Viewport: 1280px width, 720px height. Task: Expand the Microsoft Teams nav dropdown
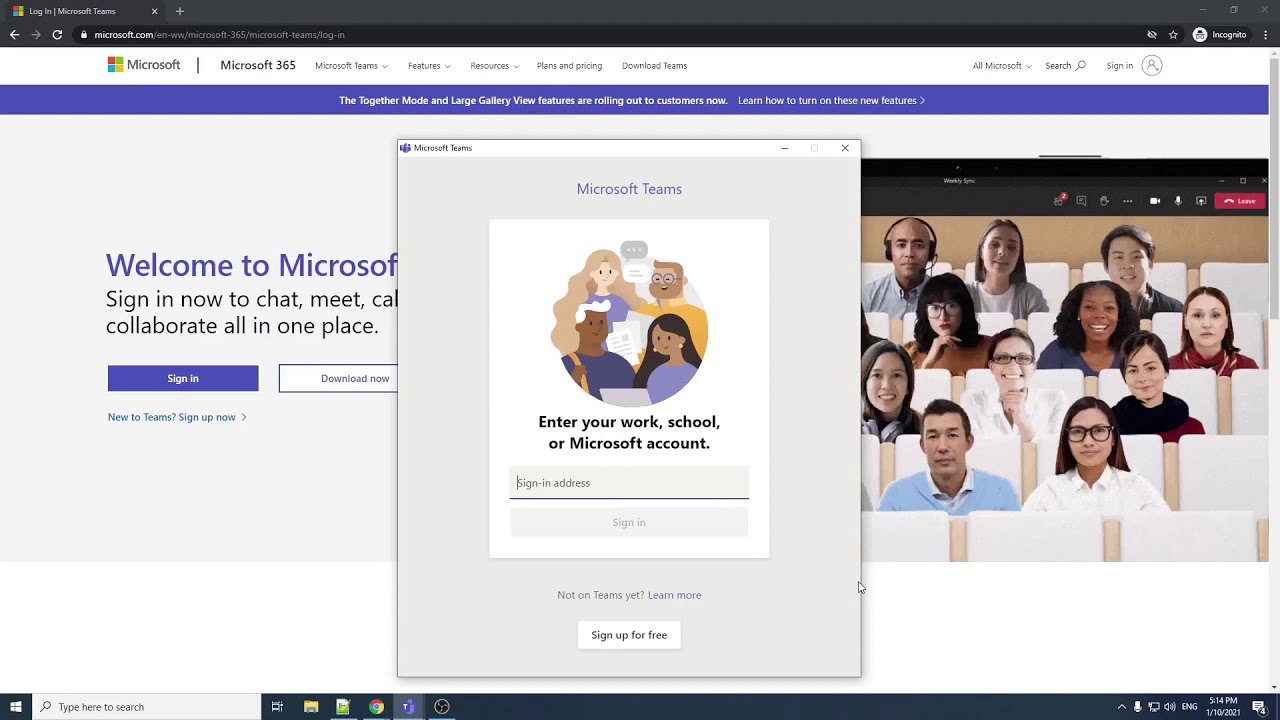click(x=351, y=66)
